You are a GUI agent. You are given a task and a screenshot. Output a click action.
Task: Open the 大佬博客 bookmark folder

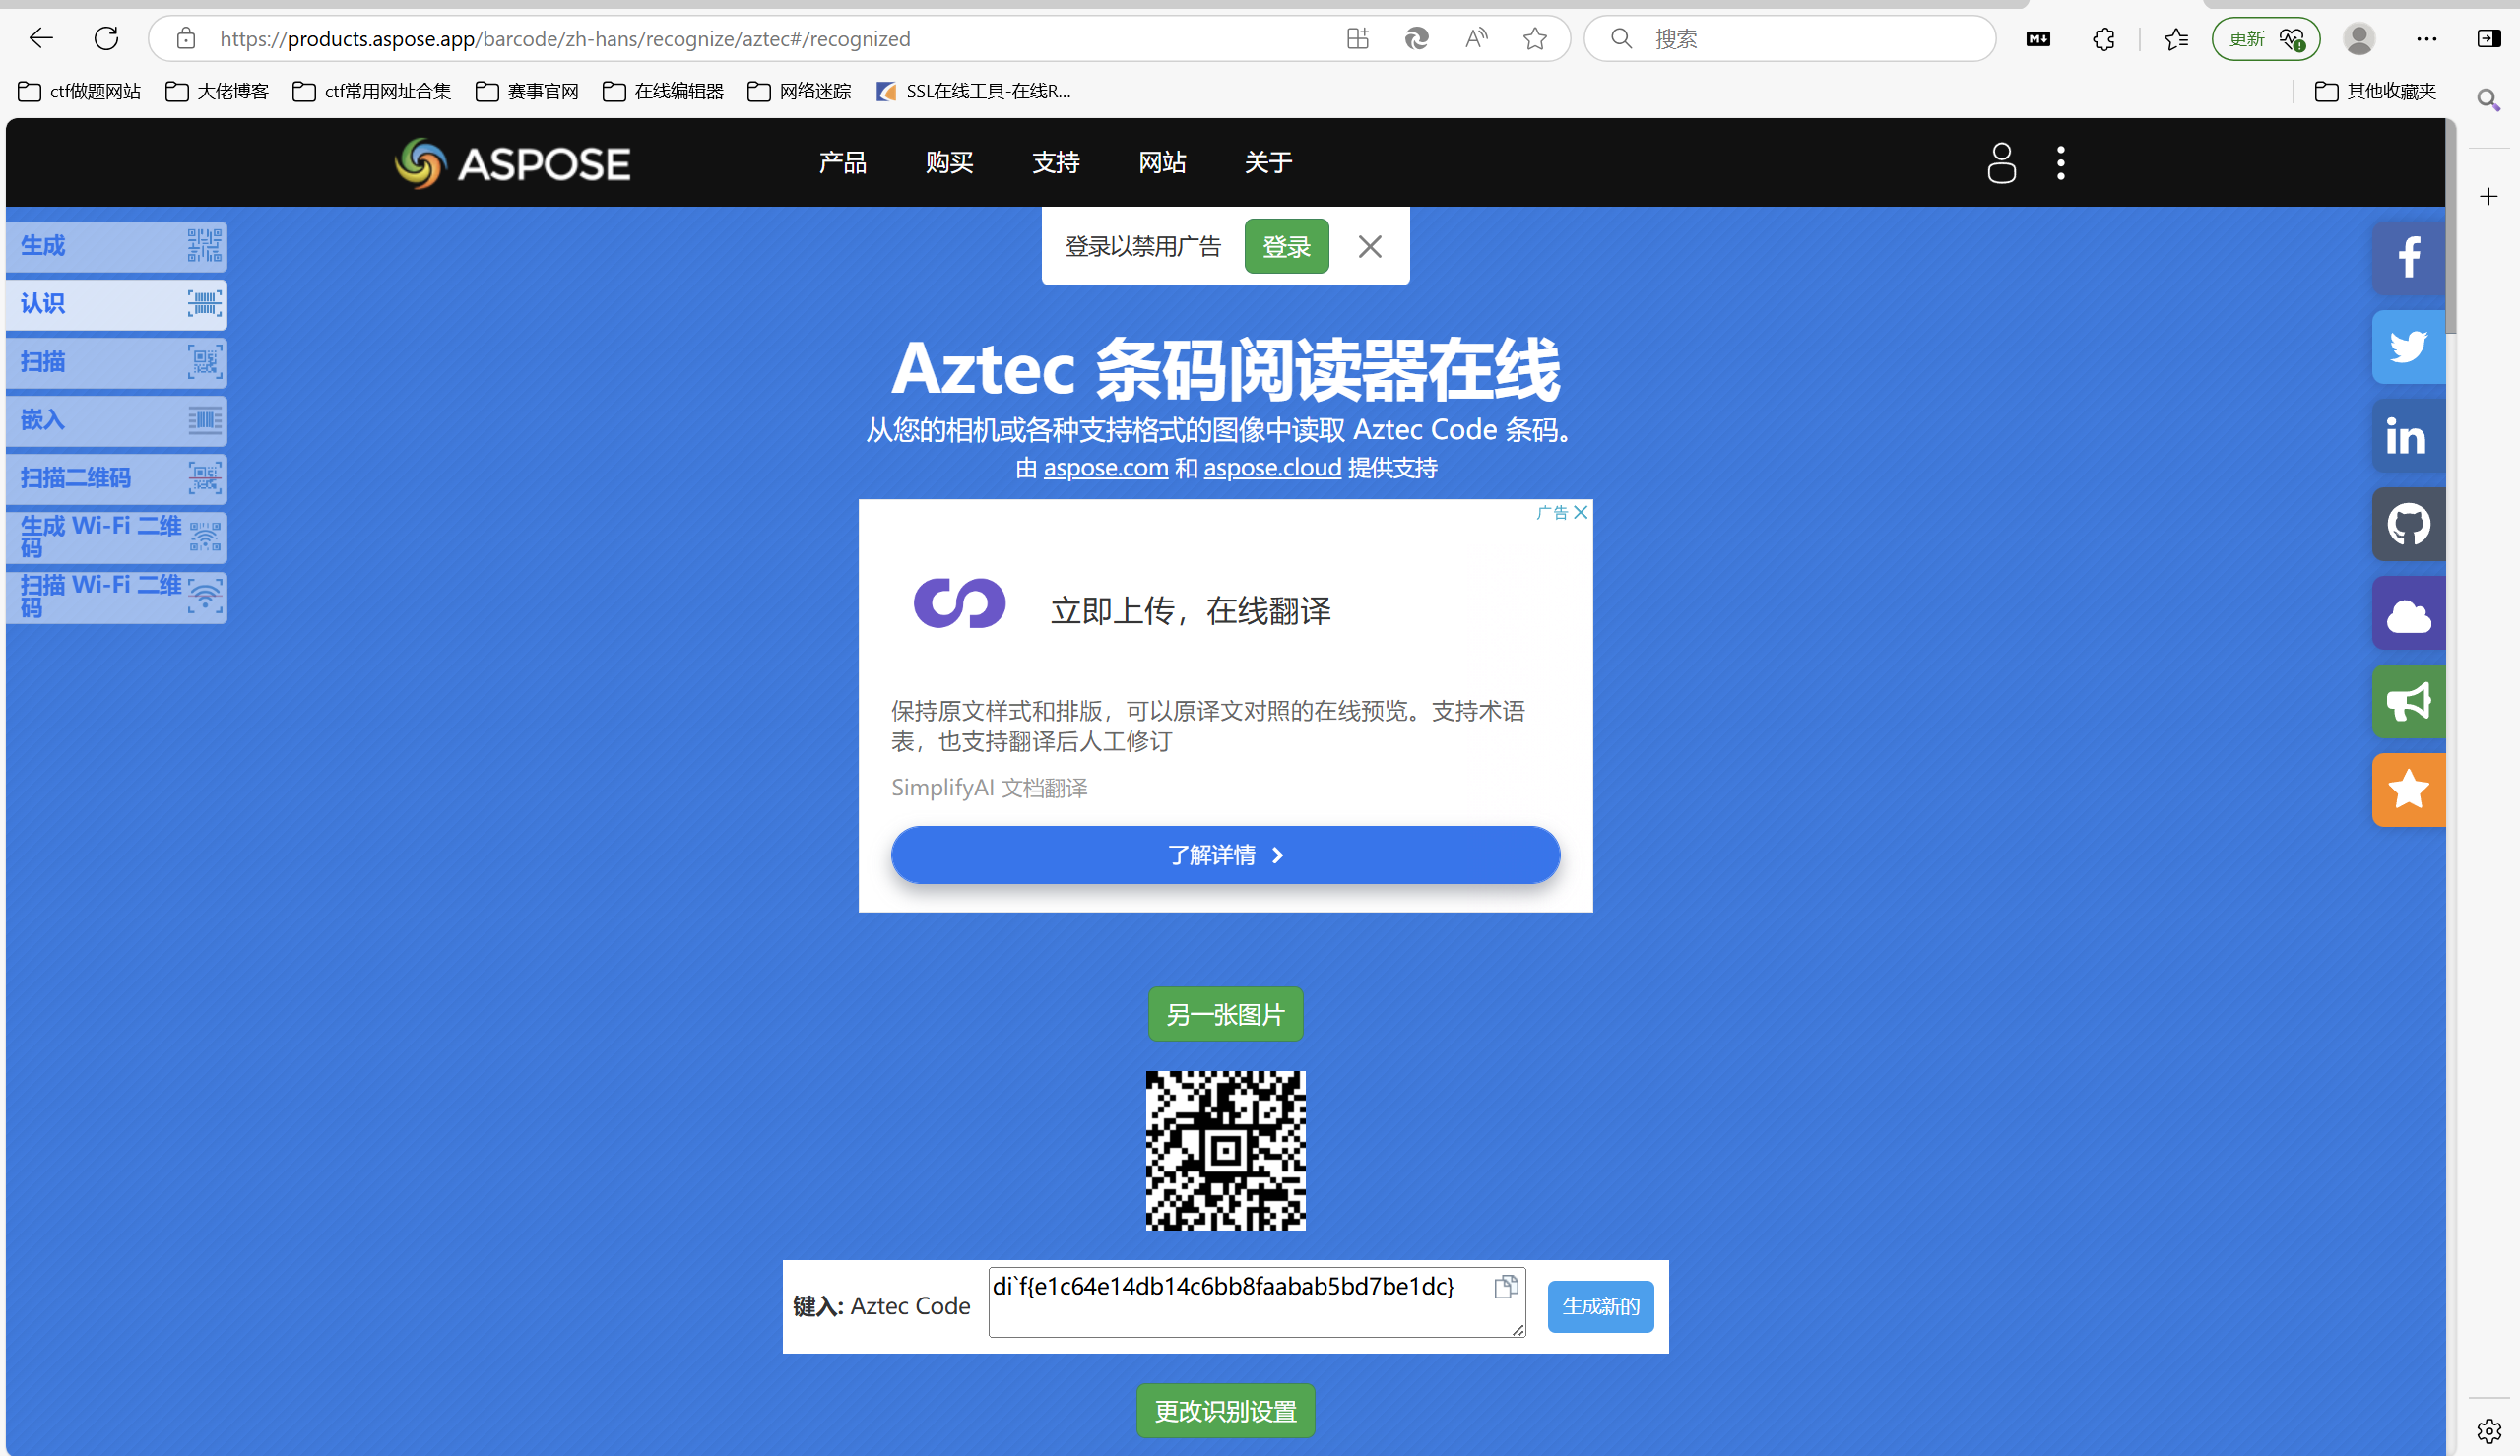(217, 92)
